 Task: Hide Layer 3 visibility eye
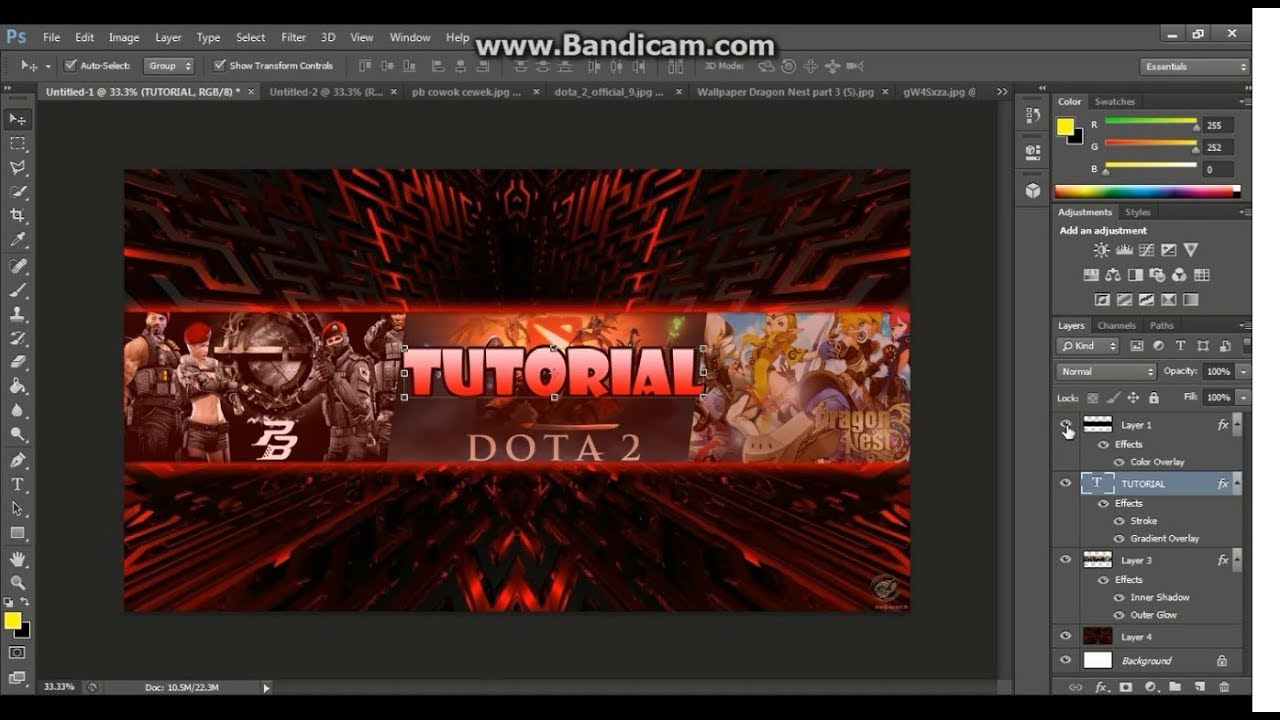(1065, 560)
